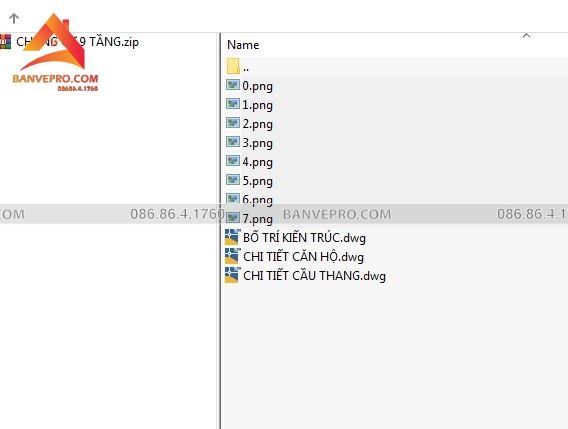Select file named 1.png

(x=257, y=105)
